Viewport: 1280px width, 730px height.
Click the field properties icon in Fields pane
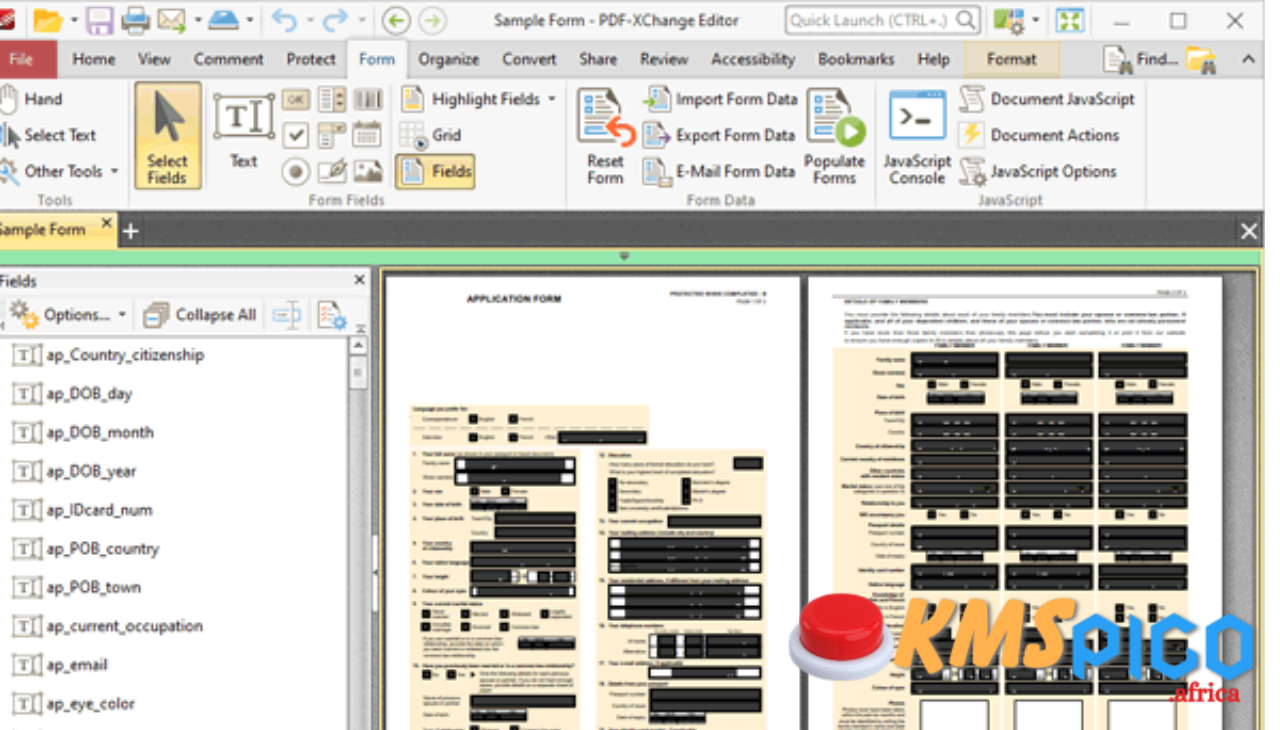[332, 315]
